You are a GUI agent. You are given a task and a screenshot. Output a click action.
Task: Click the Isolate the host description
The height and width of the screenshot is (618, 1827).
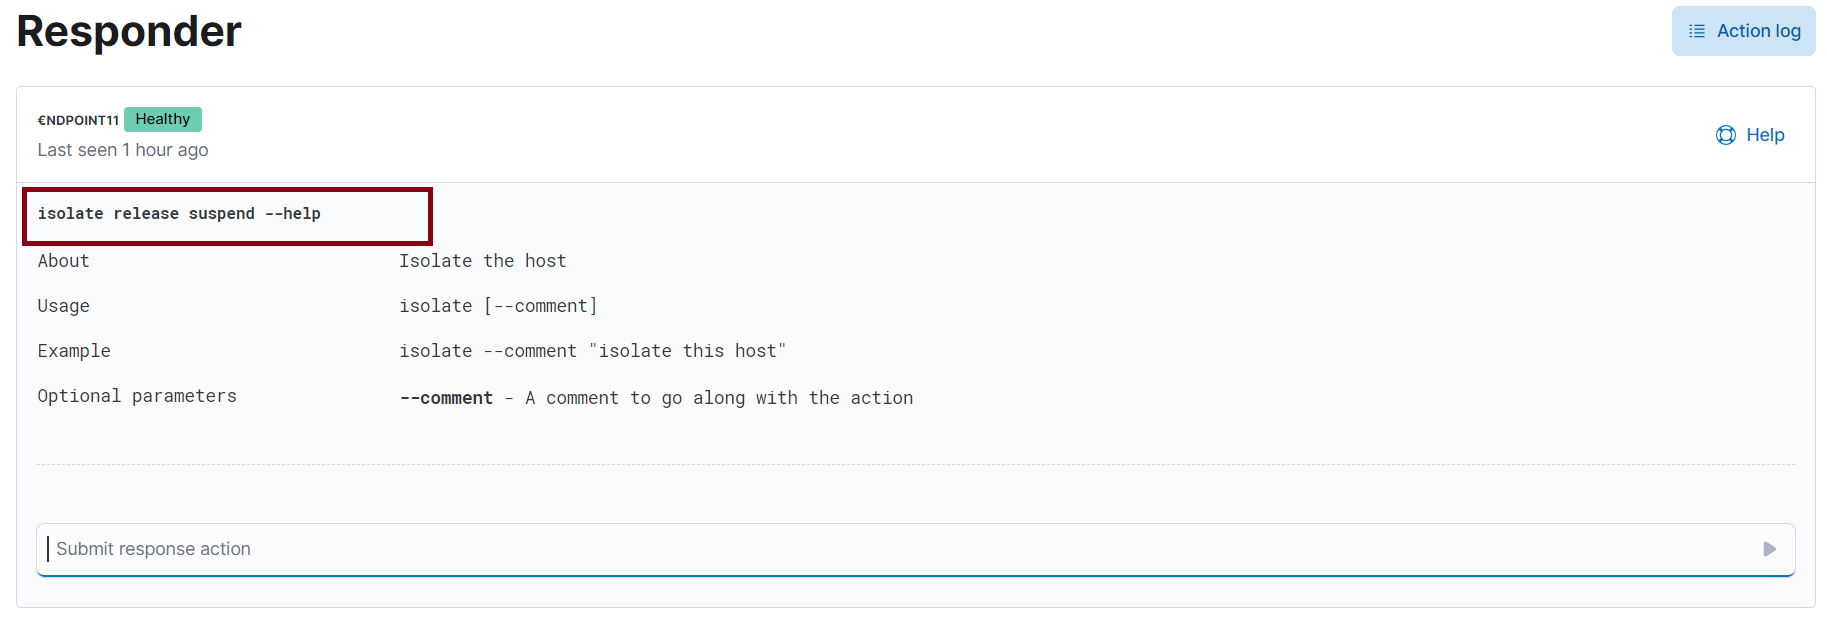point(483,260)
